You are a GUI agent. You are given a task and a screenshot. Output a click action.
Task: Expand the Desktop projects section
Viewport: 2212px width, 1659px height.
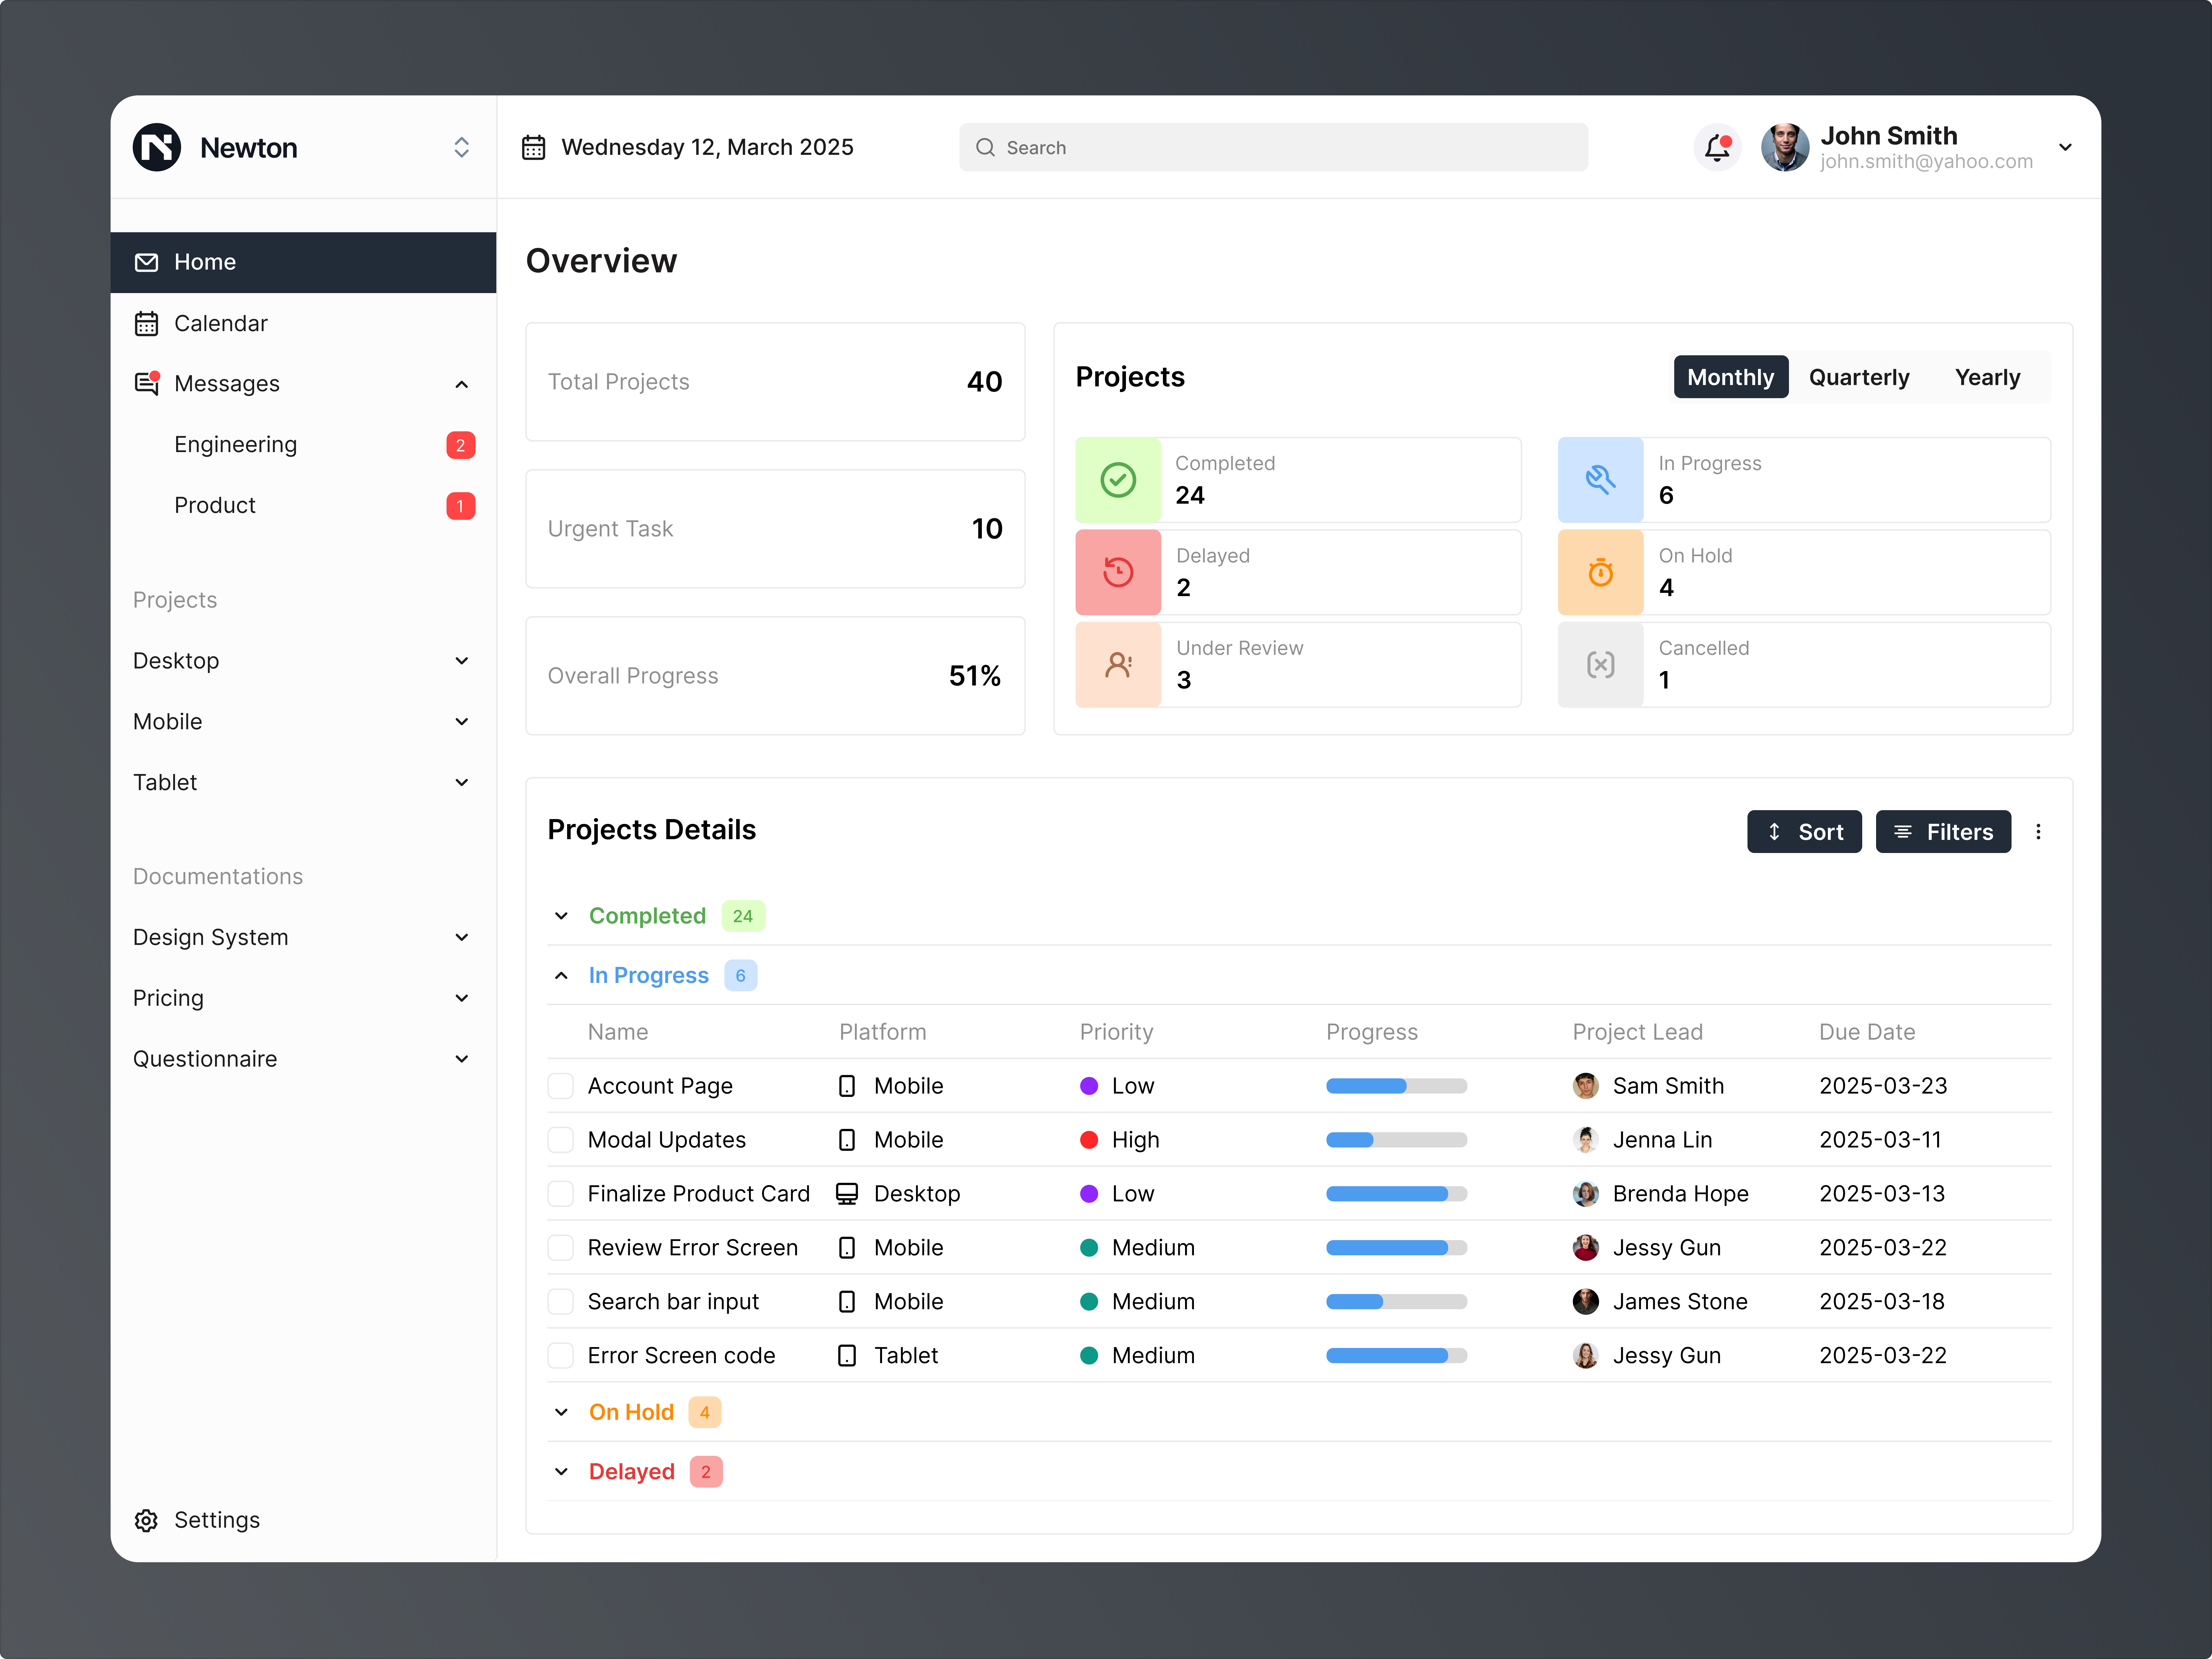point(461,661)
